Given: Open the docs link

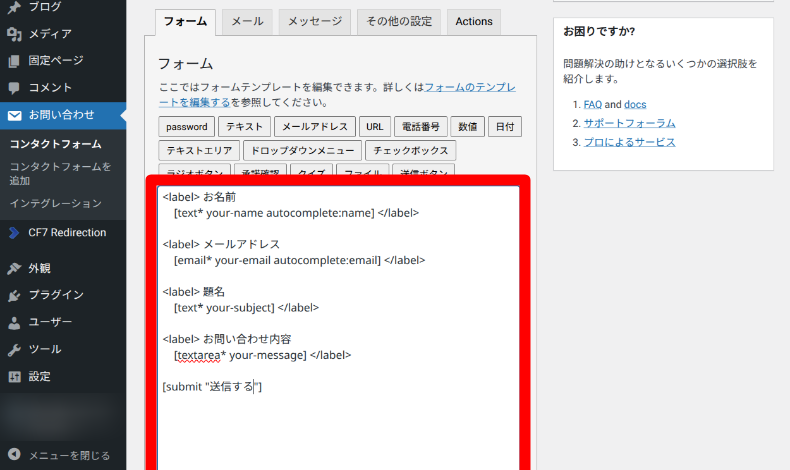Looking at the screenshot, I should pyautogui.click(x=635, y=105).
